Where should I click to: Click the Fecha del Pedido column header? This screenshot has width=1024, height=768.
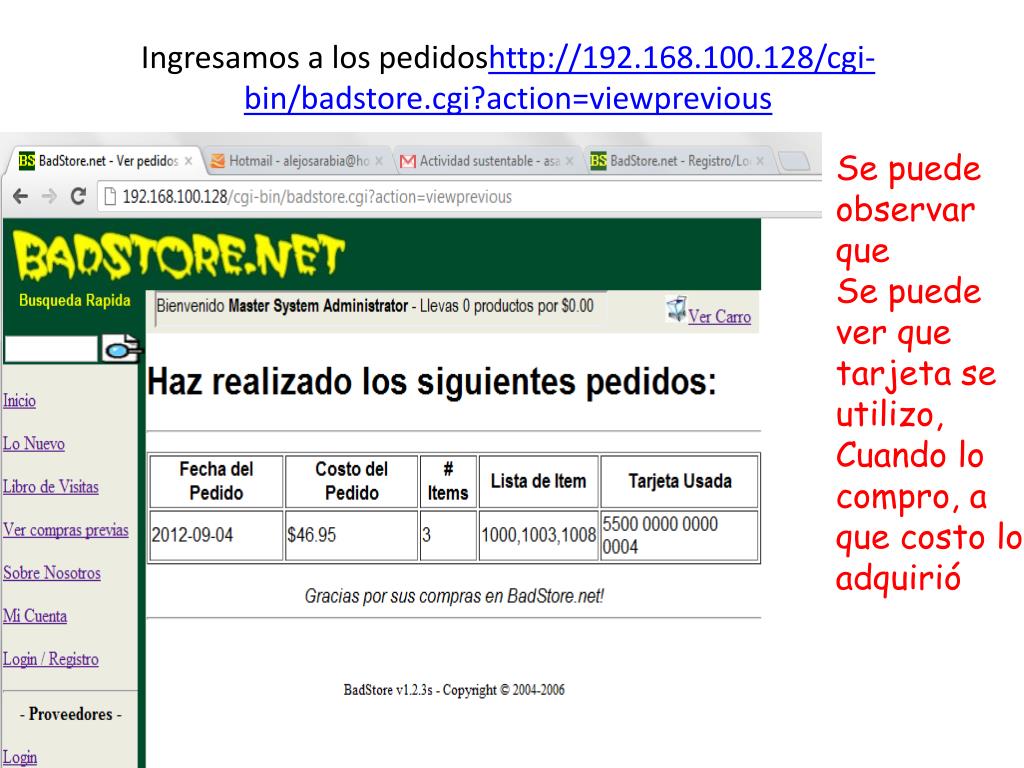click(216, 481)
